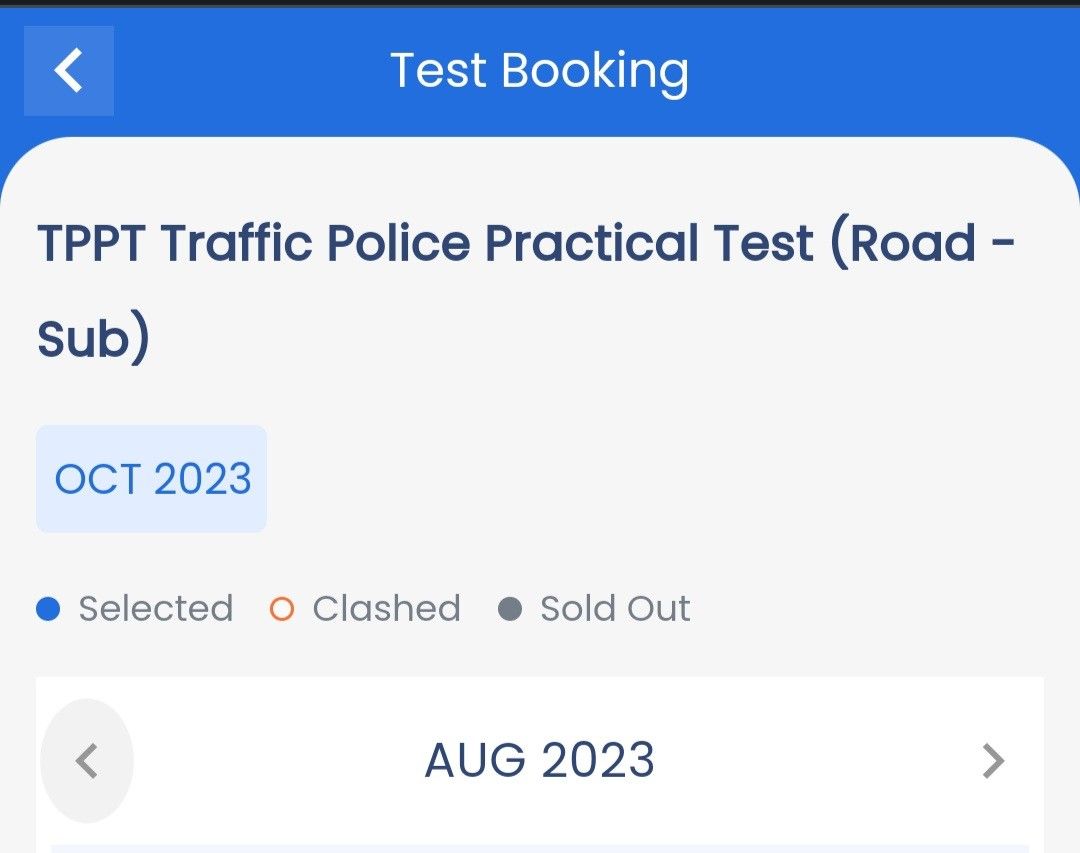Viewport: 1080px width, 853px height.
Task: Toggle the Selected status indicator
Action: coord(48,607)
